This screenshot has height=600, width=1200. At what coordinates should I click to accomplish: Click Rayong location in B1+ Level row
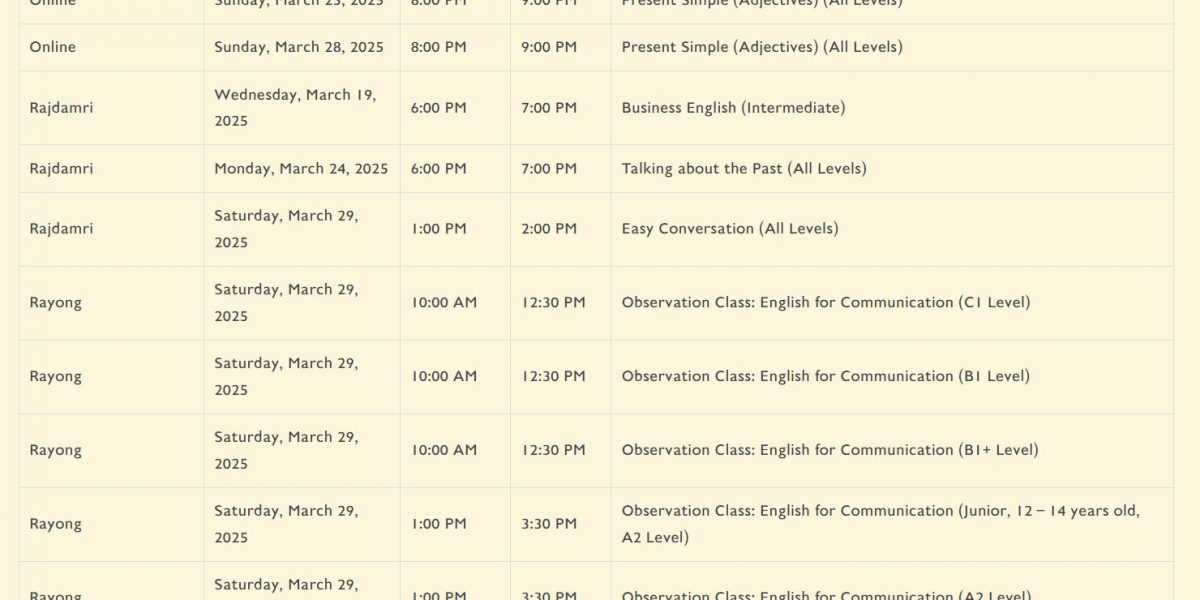point(56,451)
